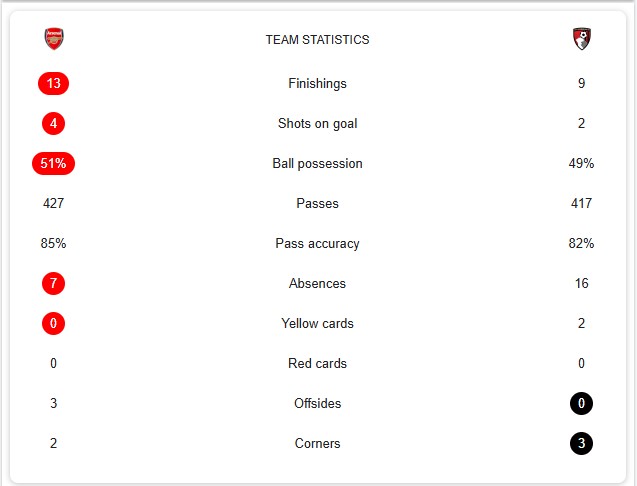
Task: Select the black 3 corners badge
Action: click(581, 443)
